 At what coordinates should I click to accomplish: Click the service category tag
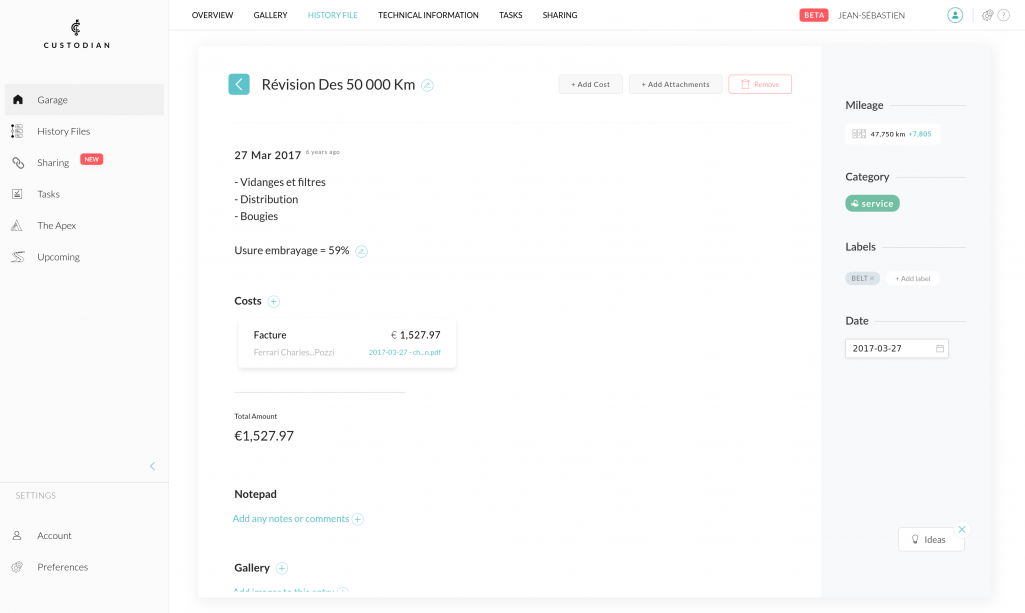(873, 203)
